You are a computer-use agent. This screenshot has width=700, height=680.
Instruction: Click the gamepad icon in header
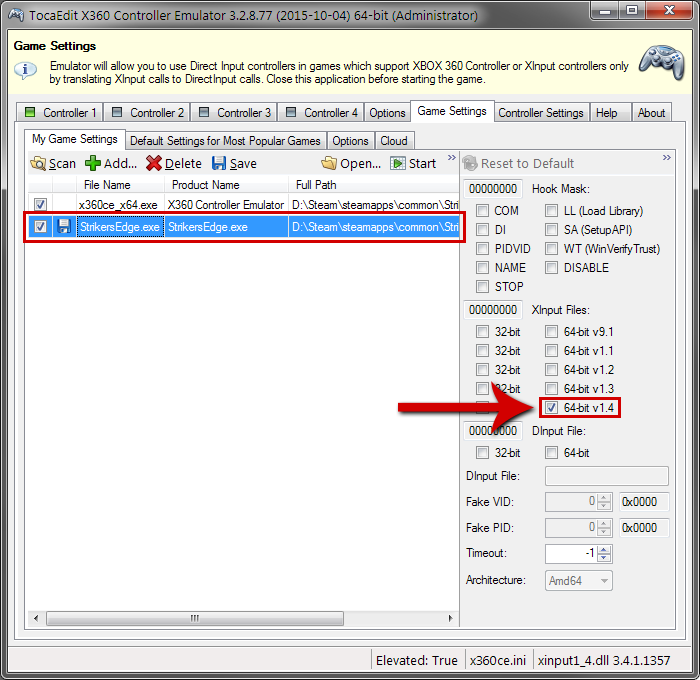coord(662,63)
